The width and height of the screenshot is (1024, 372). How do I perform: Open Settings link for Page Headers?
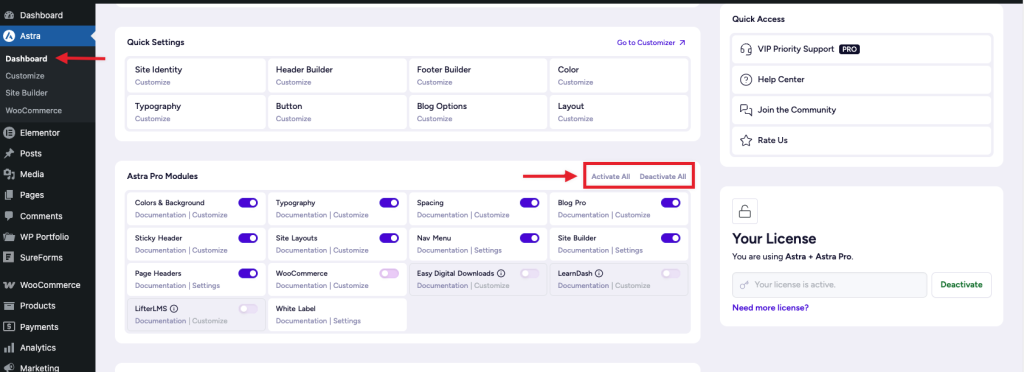[206, 285]
